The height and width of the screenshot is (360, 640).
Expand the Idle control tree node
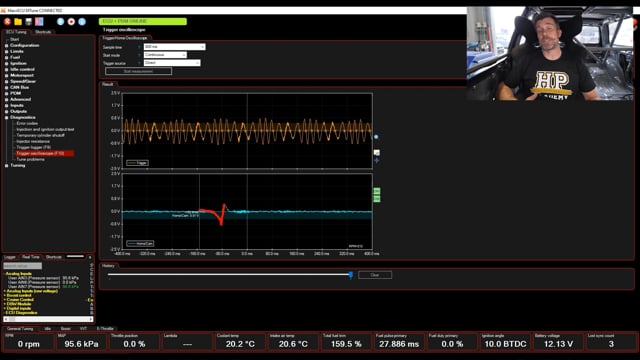(x=7, y=69)
